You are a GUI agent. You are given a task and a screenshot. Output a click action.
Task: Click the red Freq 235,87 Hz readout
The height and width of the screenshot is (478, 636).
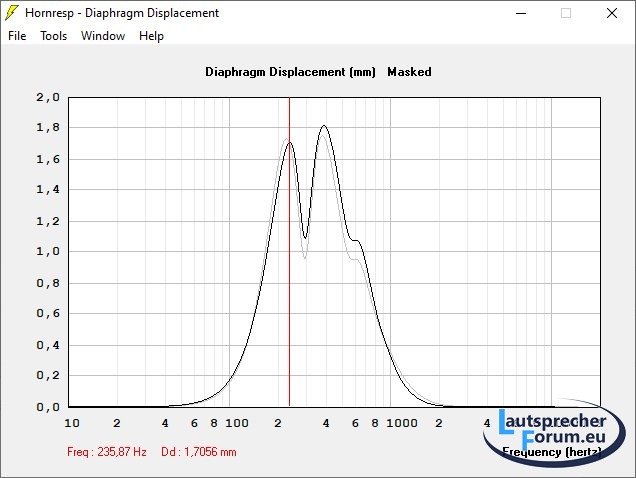[107, 452]
